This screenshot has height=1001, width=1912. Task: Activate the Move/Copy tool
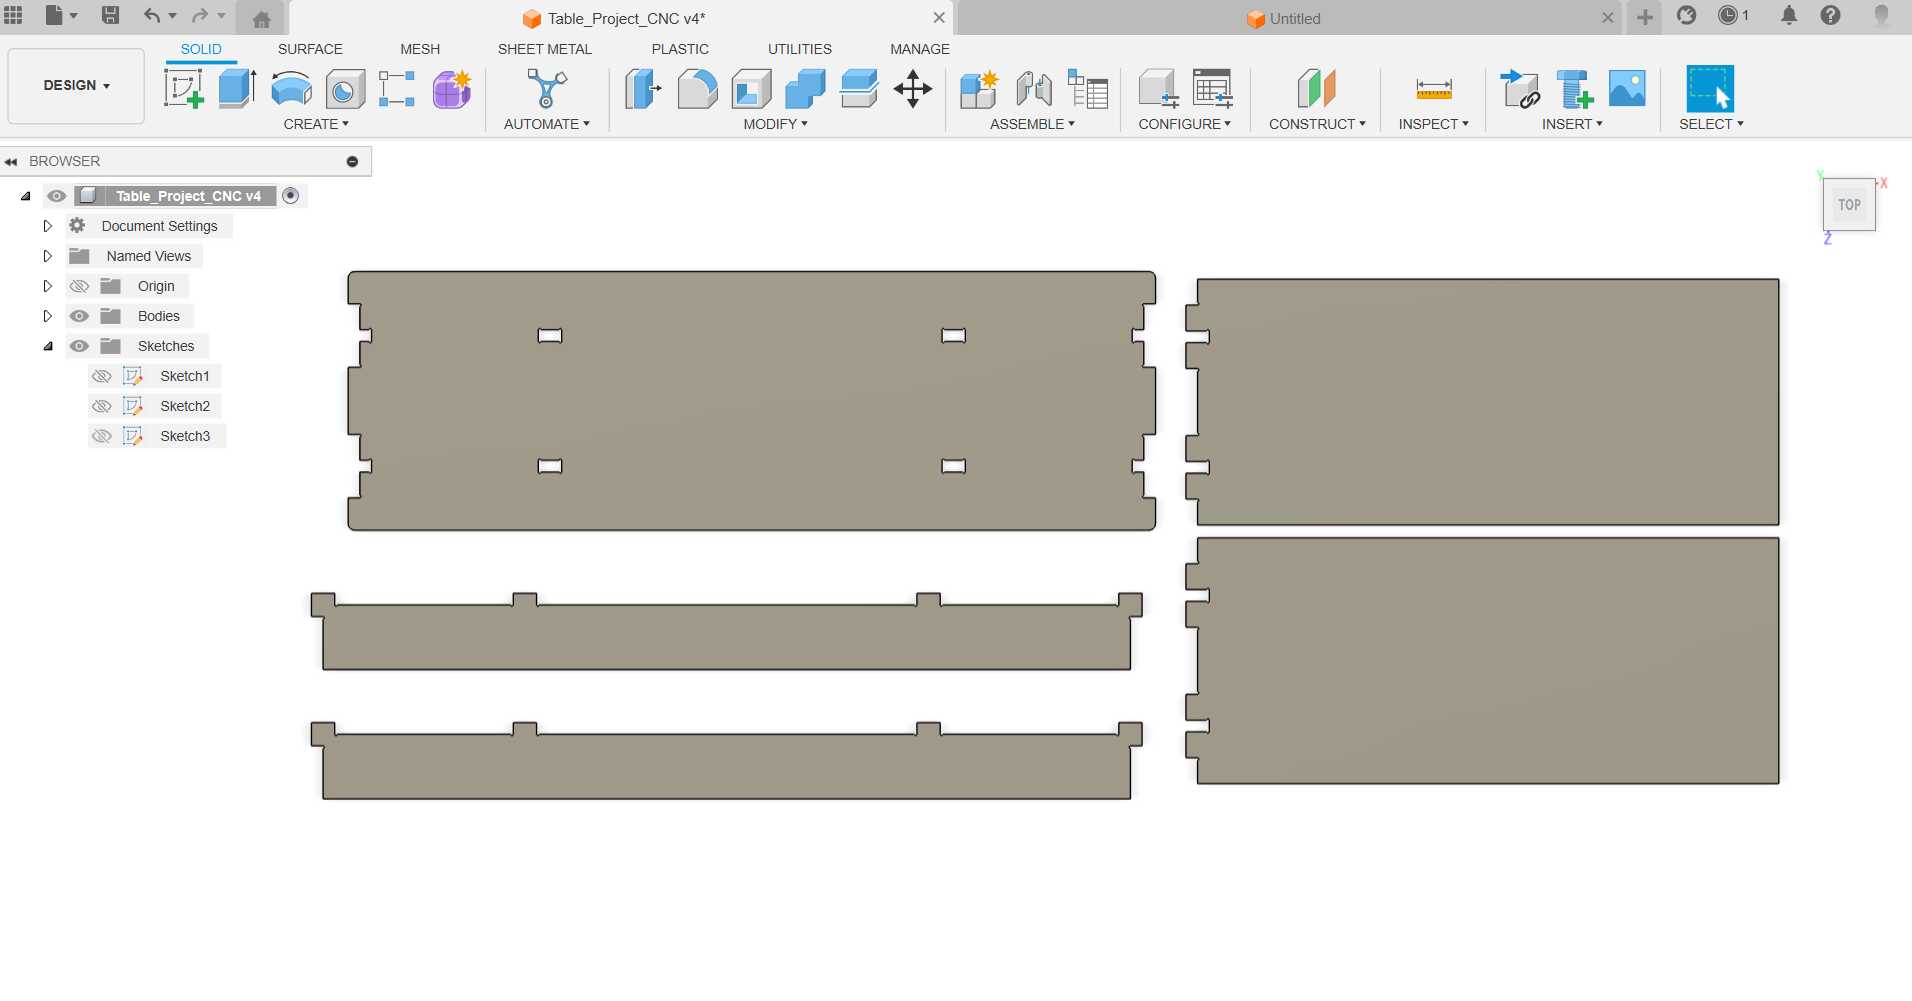coord(913,89)
